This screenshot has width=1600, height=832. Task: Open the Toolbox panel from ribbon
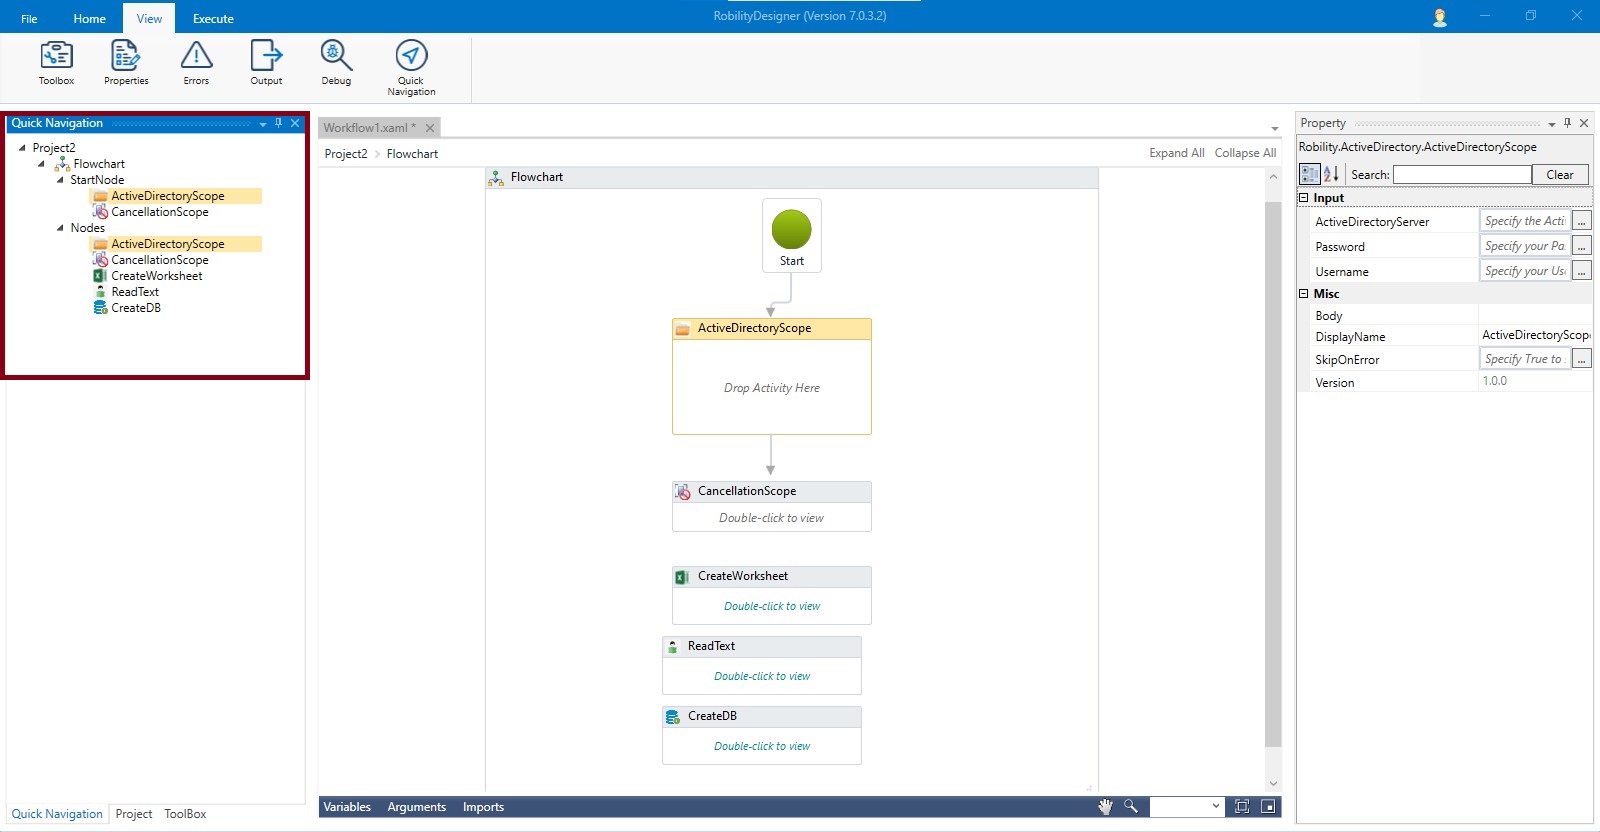(56, 63)
